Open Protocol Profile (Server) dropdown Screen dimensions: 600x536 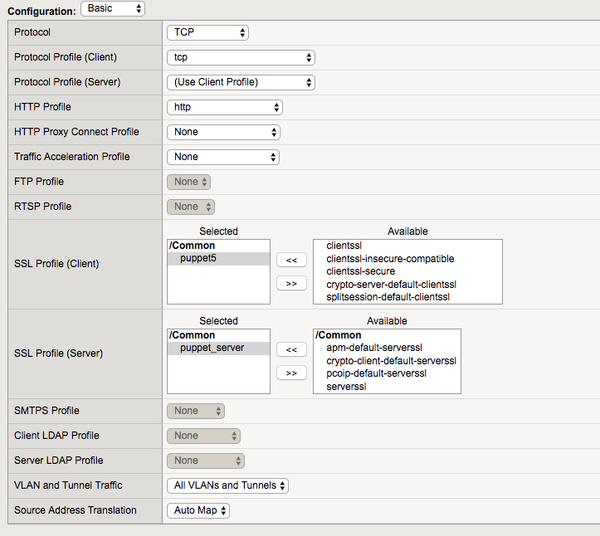pos(241,82)
